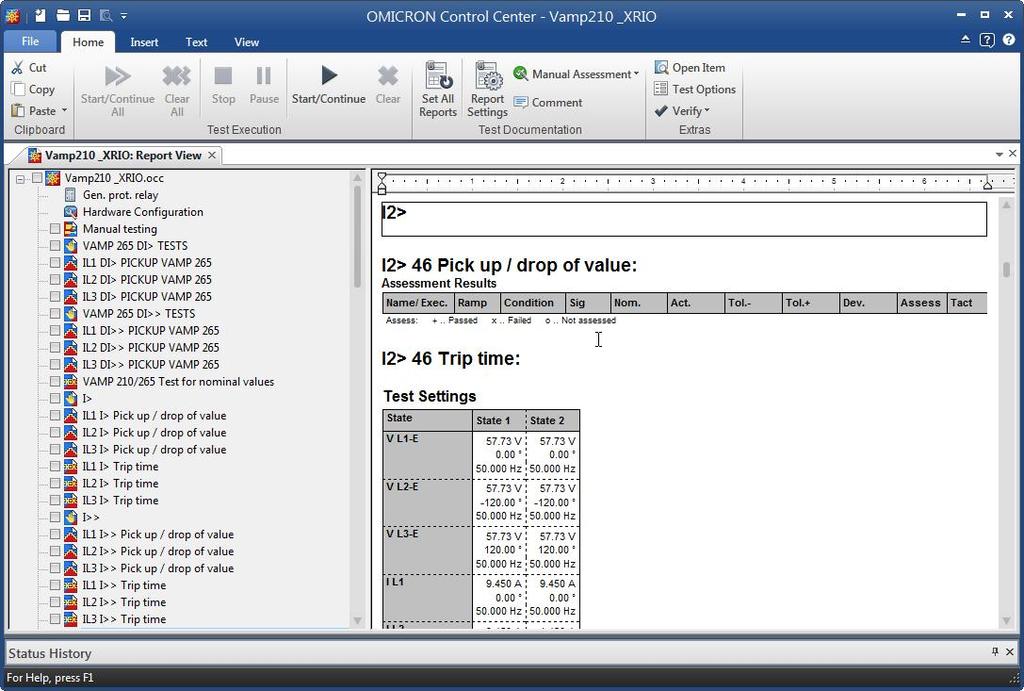Screen dimensions: 1024x691
Task: Collapse the ribbon with up arrow
Action: point(965,40)
